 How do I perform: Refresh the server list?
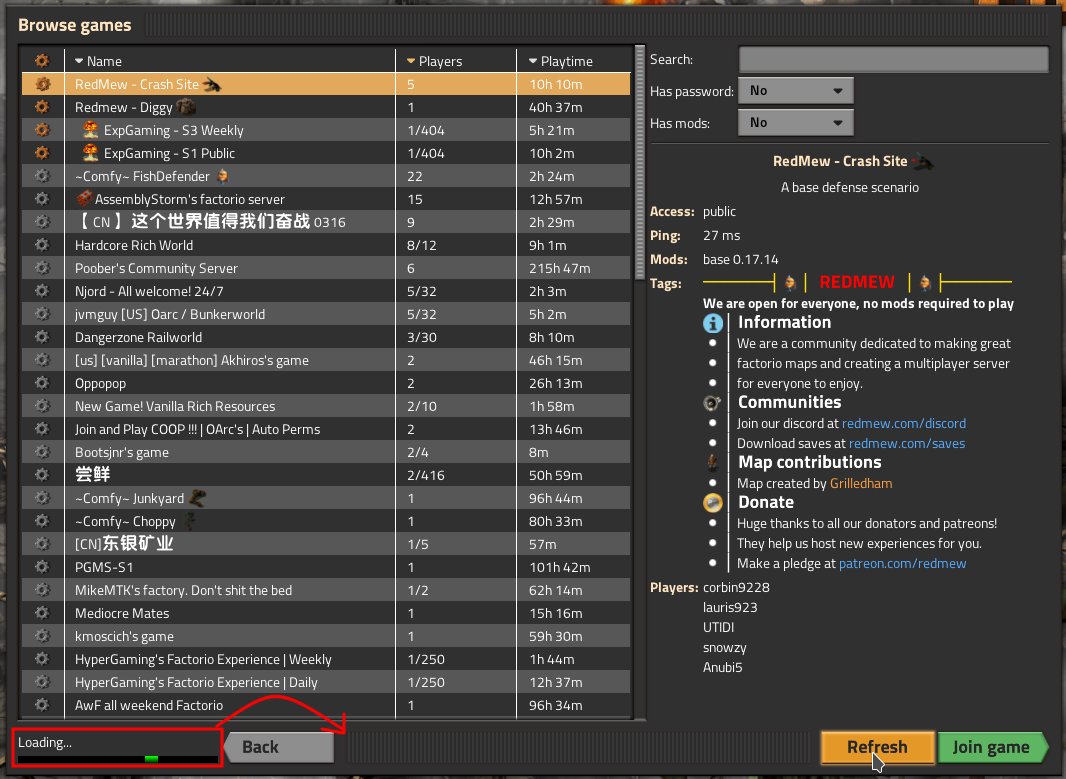click(877, 747)
